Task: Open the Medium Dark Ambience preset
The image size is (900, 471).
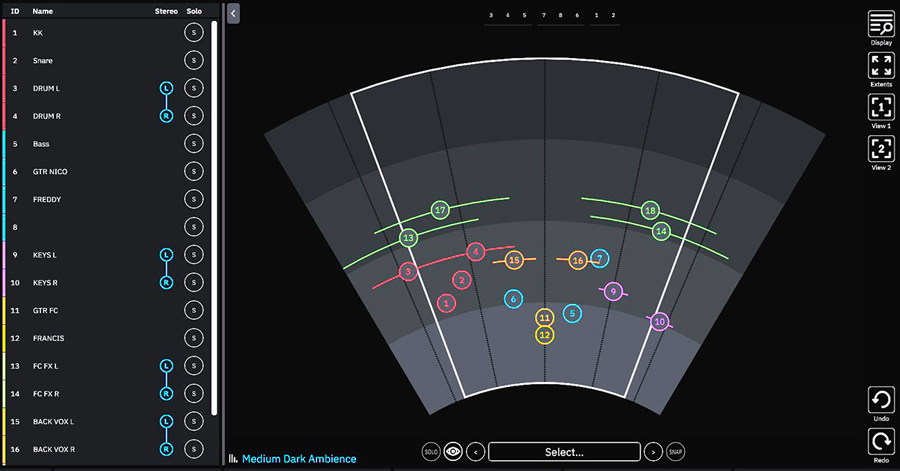Action: click(x=299, y=458)
